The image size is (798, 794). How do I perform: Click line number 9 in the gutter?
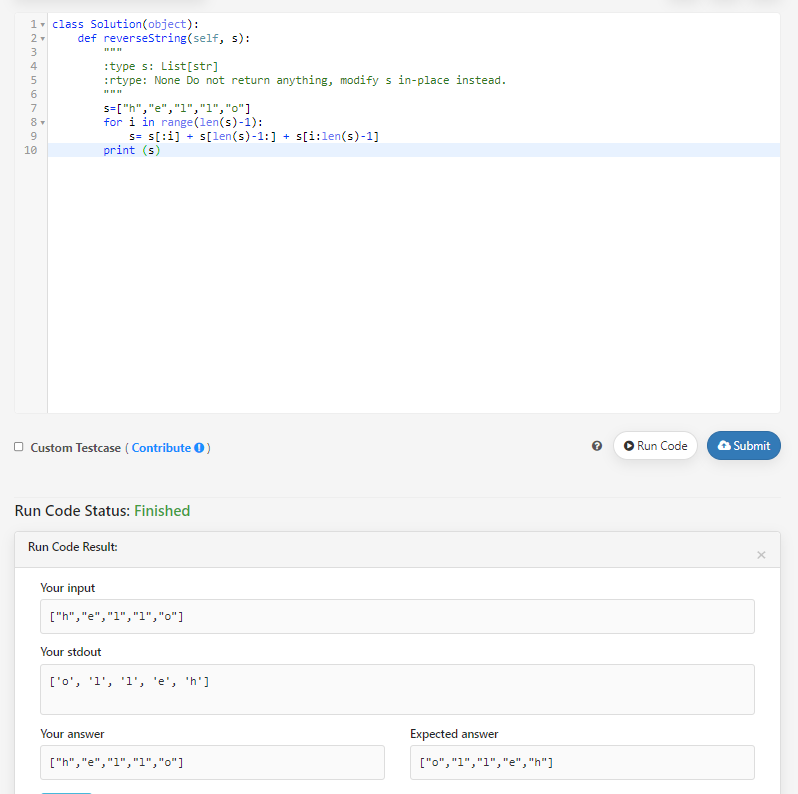tap(33, 136)
